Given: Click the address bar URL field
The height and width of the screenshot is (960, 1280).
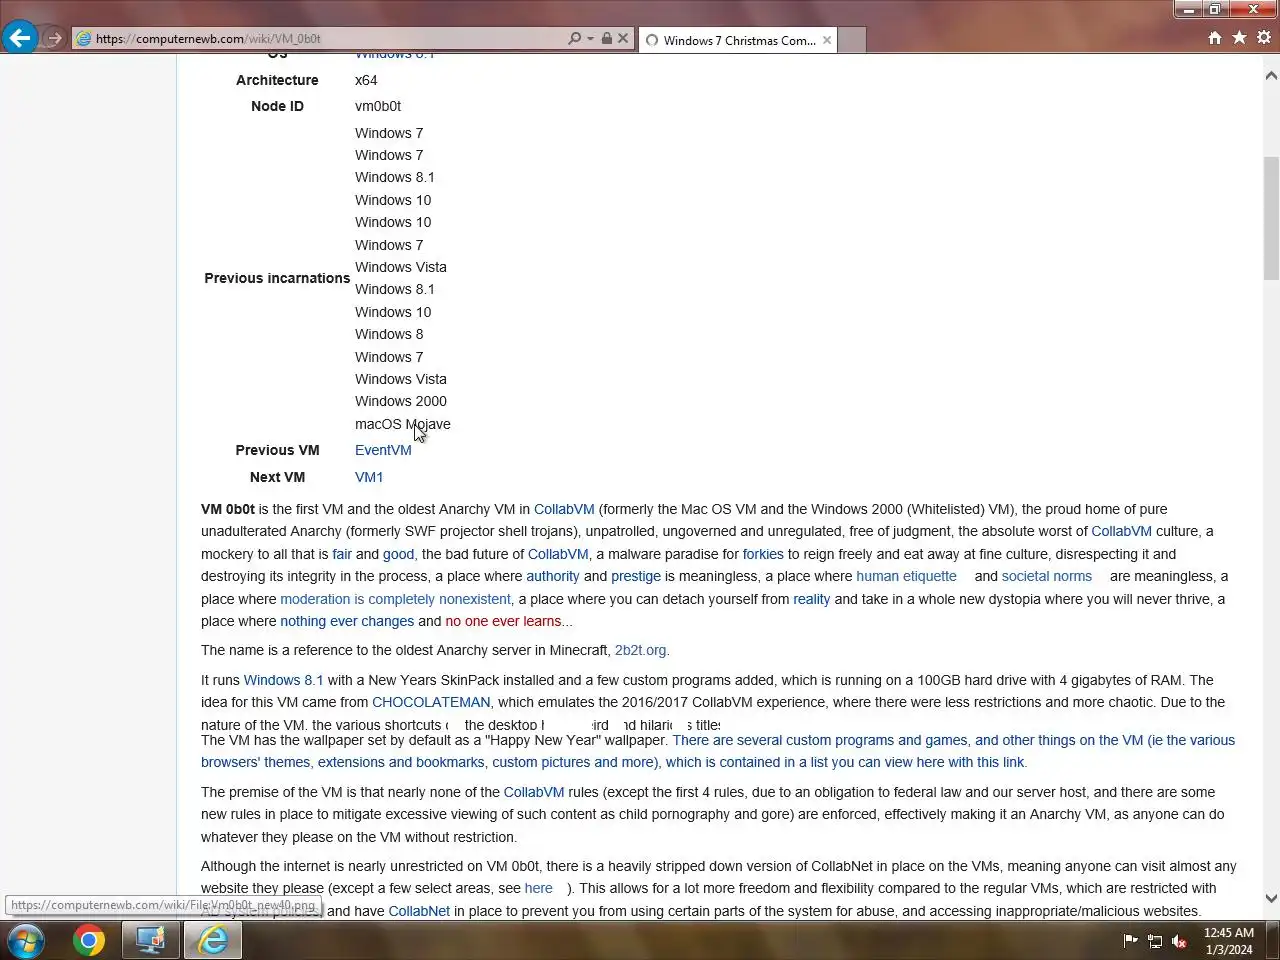Looking at the screenshot, I should click(320, 39).
